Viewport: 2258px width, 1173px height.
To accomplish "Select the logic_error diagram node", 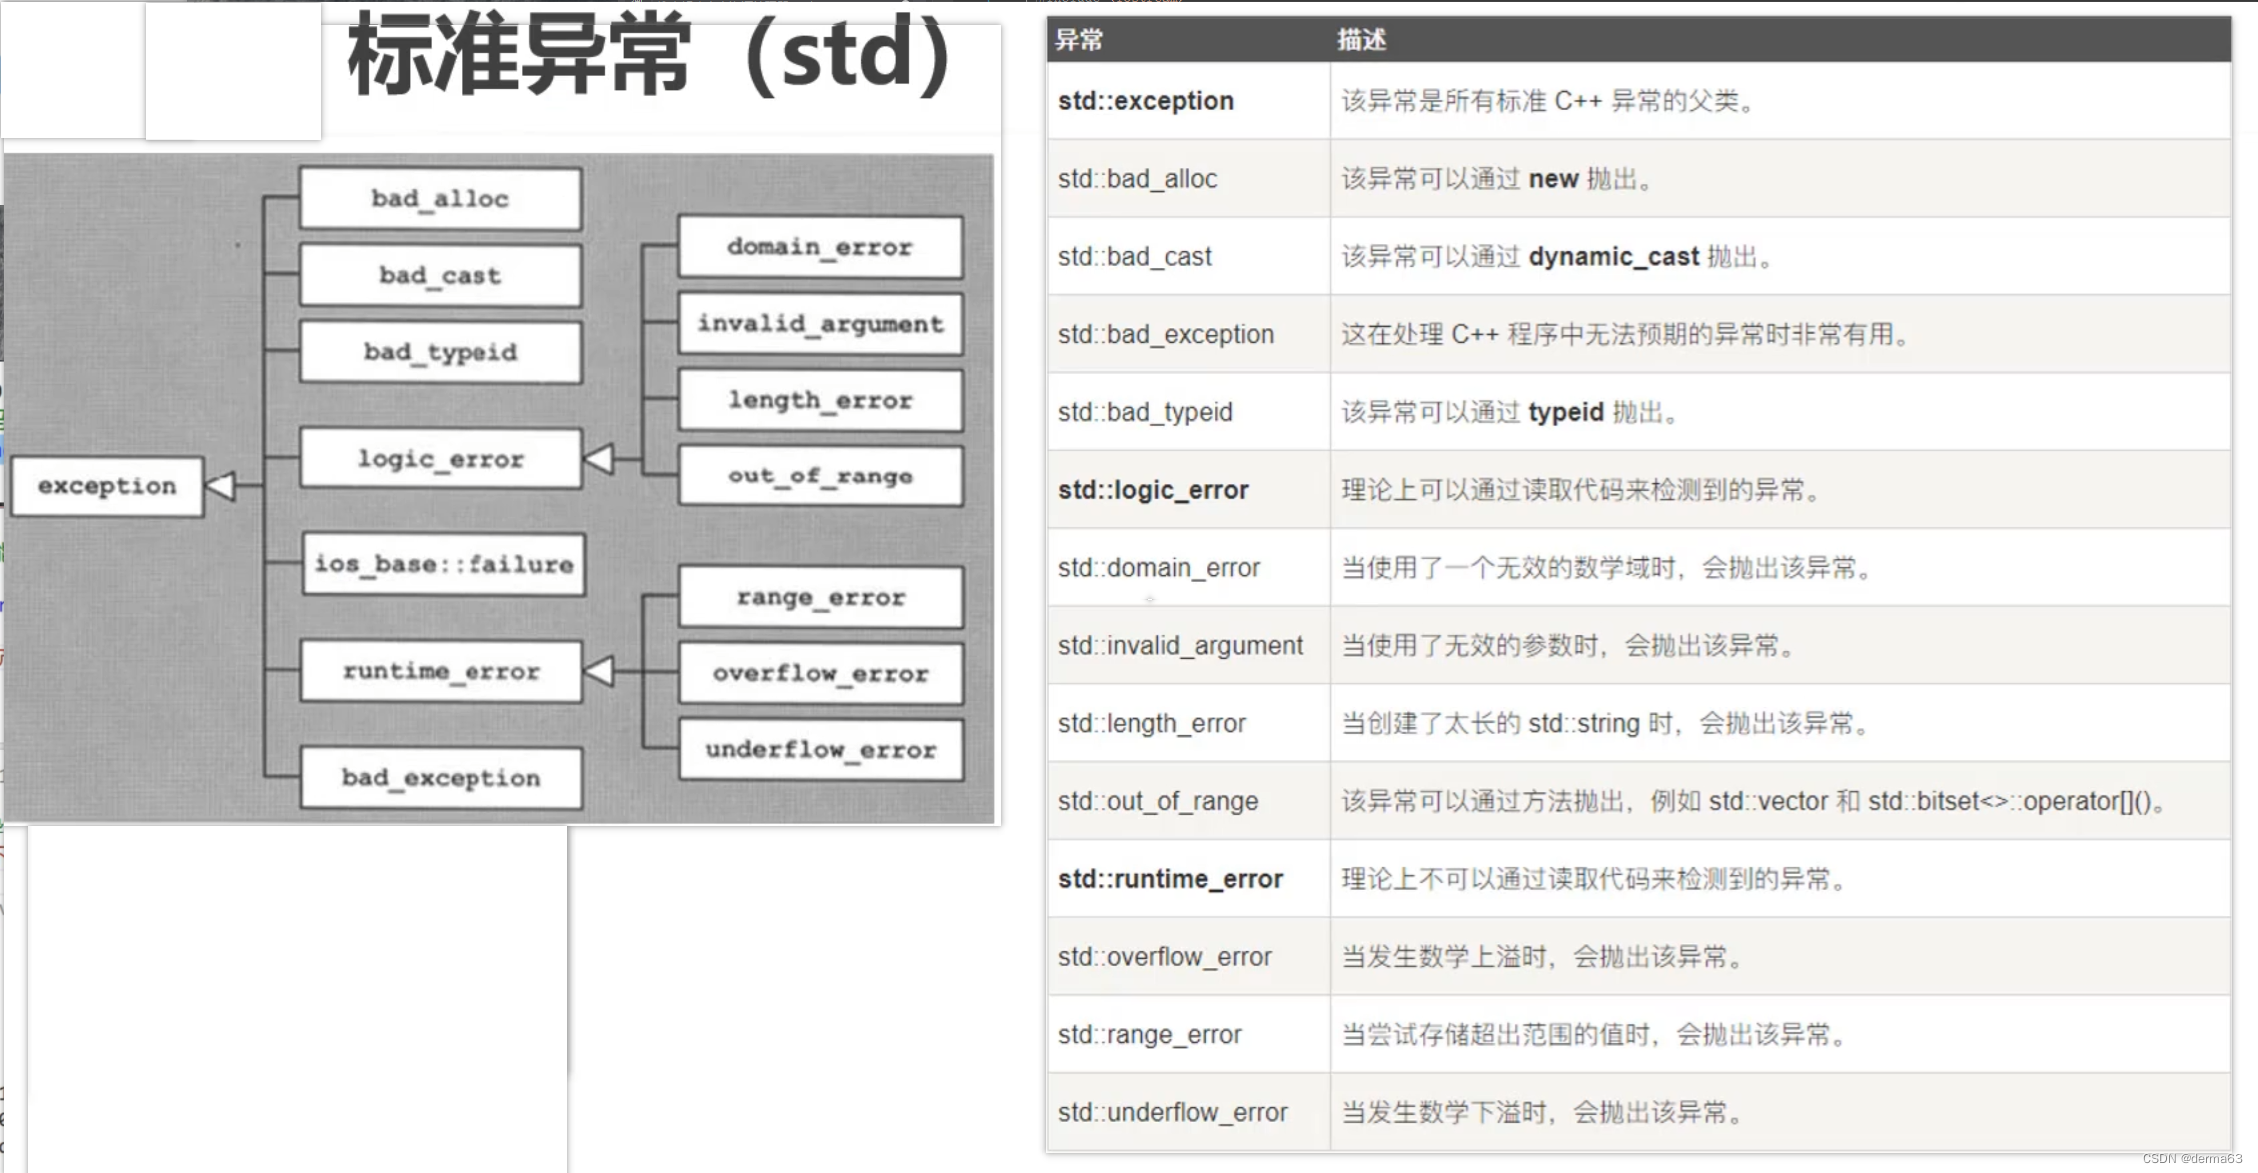I will click(x=440, y=459).
